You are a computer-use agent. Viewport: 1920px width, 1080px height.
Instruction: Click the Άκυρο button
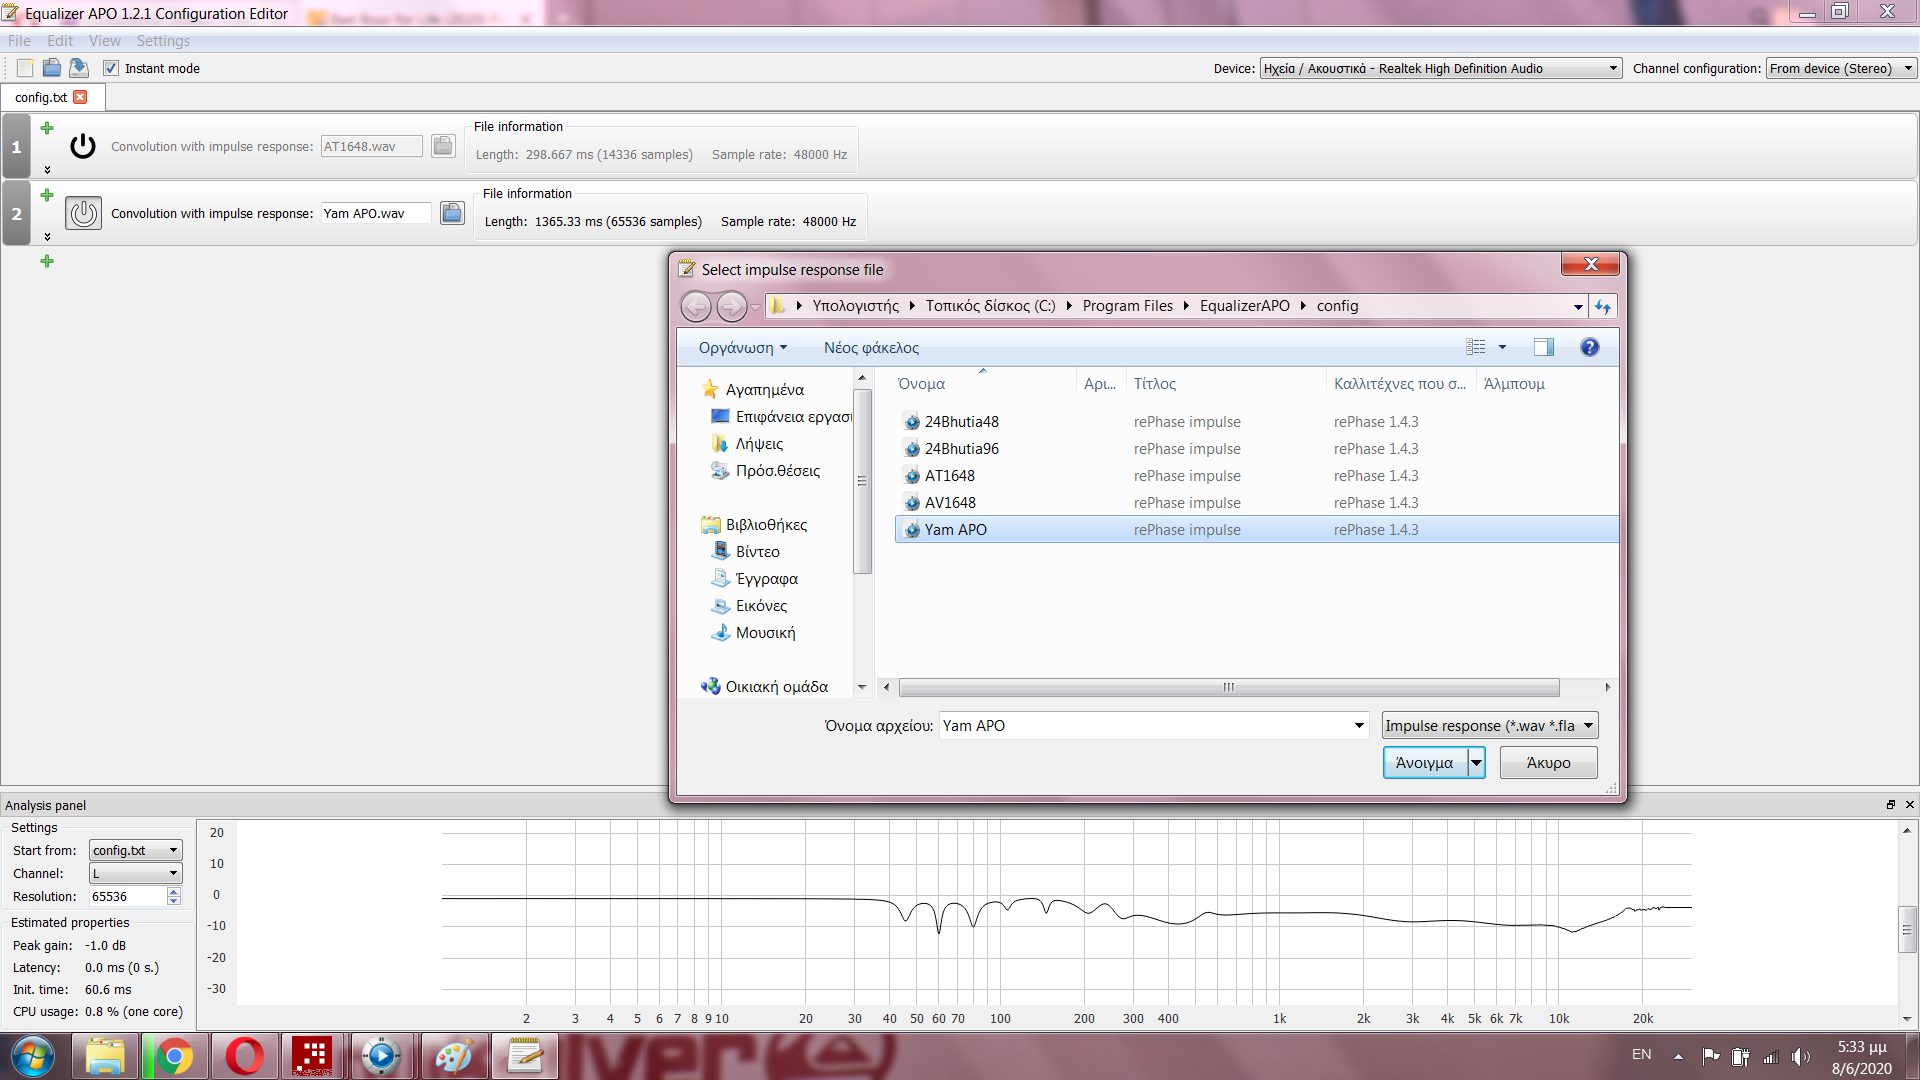(x=1548, y=763)
